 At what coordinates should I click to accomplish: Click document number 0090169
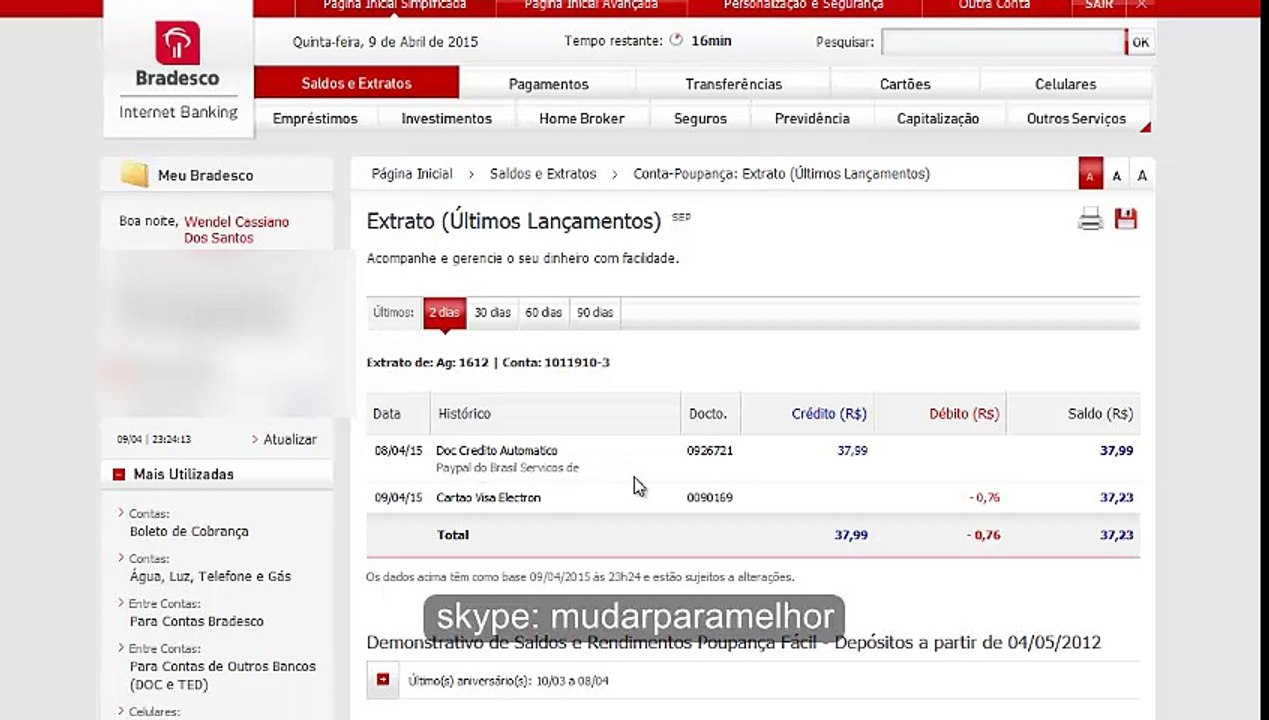pos(710,498)
